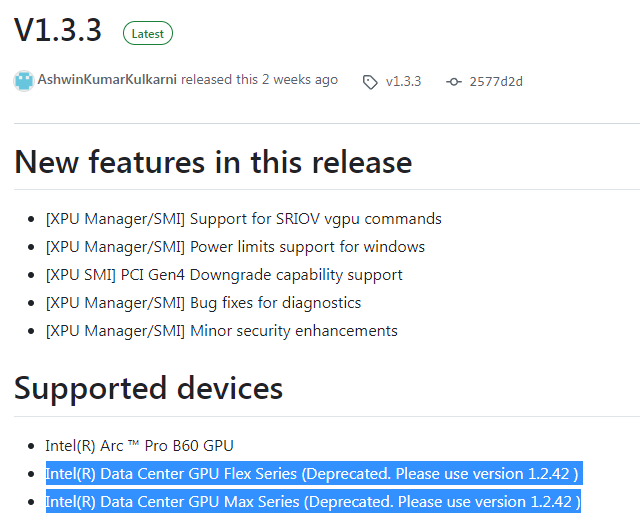Click the AshwinKumarKulkarni avatar icon
The image size is (640, 520).
24,80
